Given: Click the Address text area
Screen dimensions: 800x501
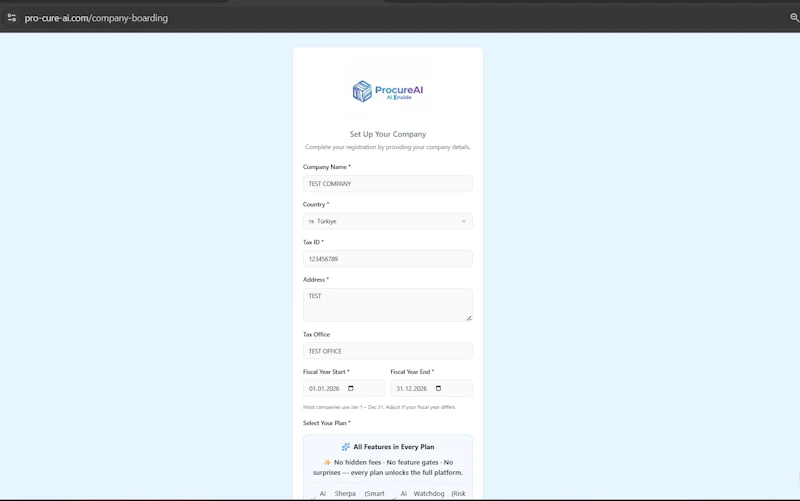Looking at the screenshot, I should 388,305.
